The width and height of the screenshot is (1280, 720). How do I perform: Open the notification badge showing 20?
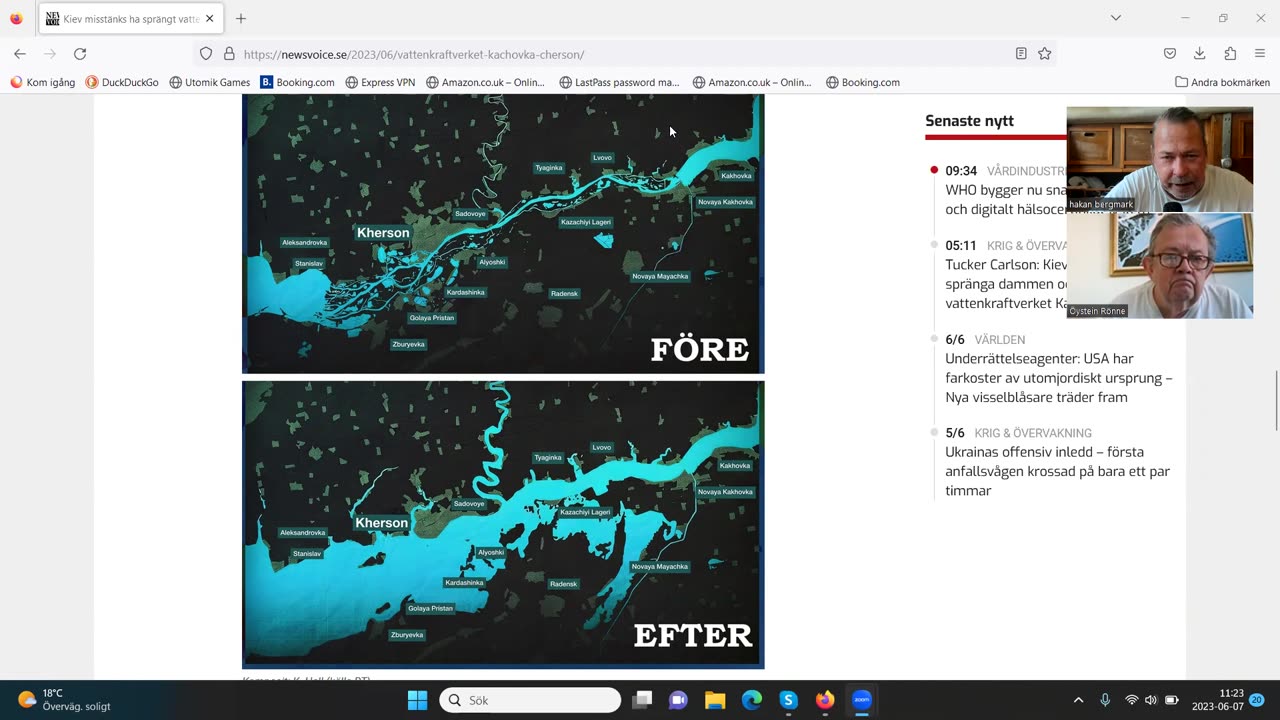tap(1257, 700)
